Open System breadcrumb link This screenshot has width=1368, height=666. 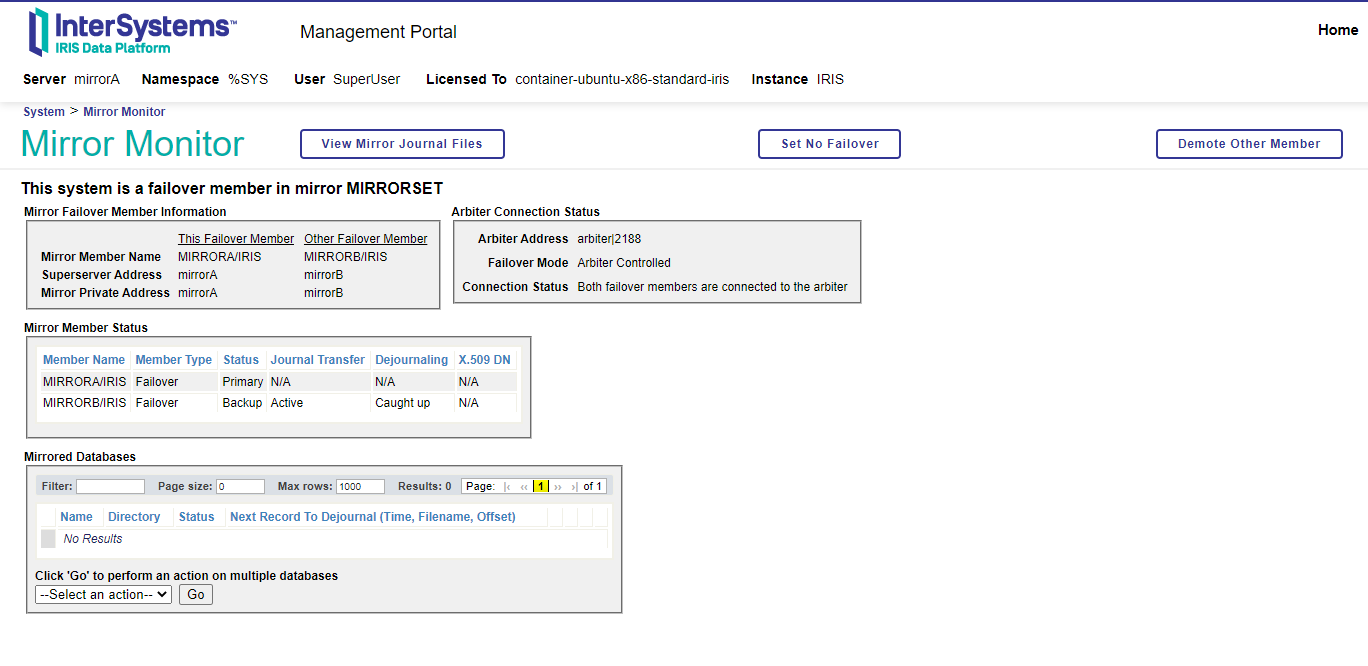point(44,112)
